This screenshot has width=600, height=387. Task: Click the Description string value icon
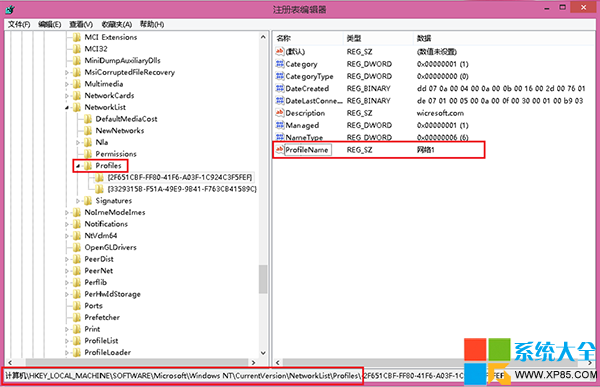click(280, 113)
